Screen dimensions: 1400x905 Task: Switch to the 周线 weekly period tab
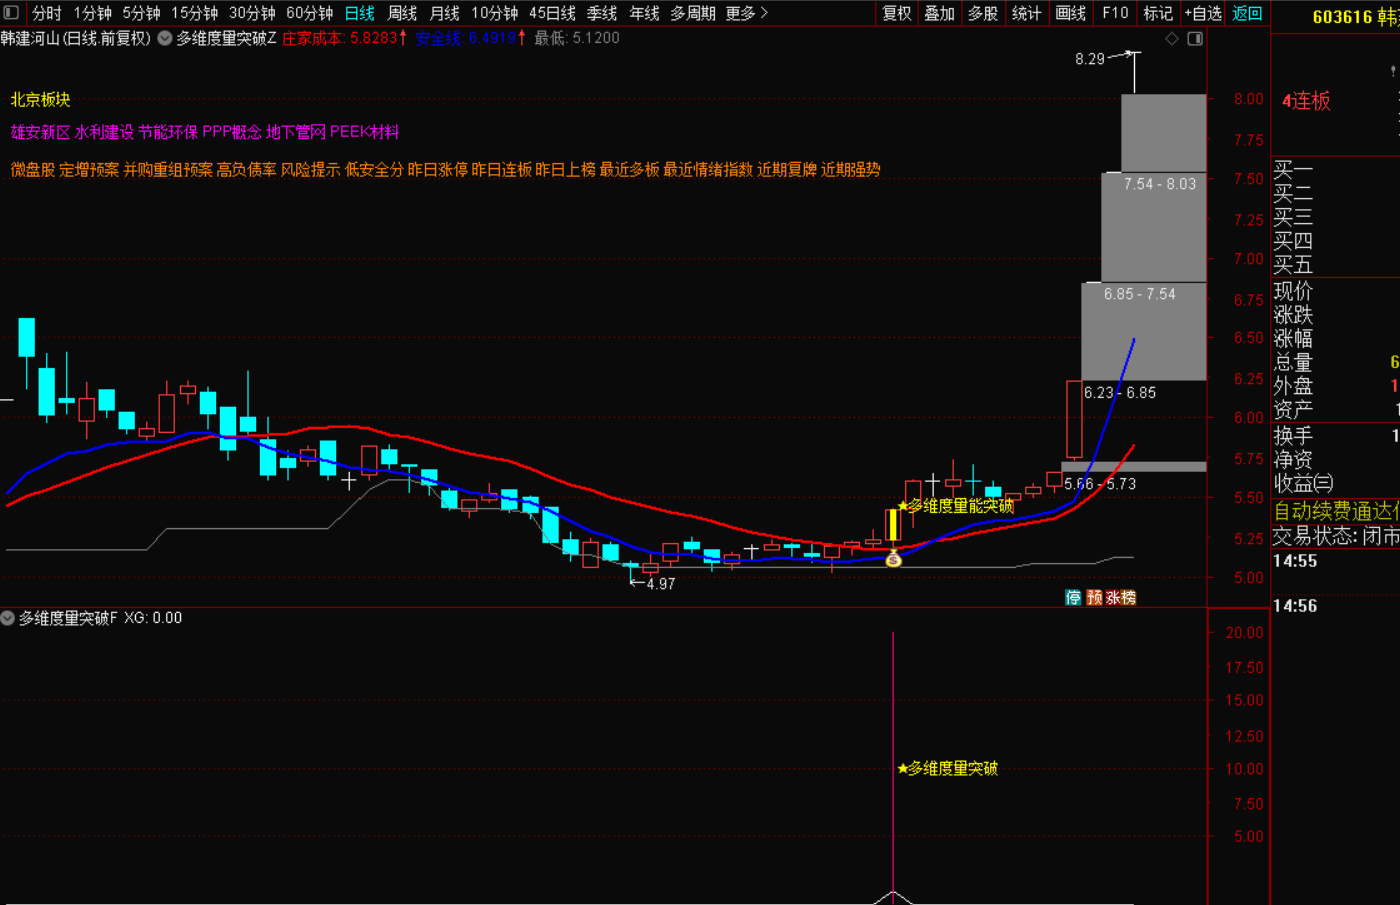402,13
